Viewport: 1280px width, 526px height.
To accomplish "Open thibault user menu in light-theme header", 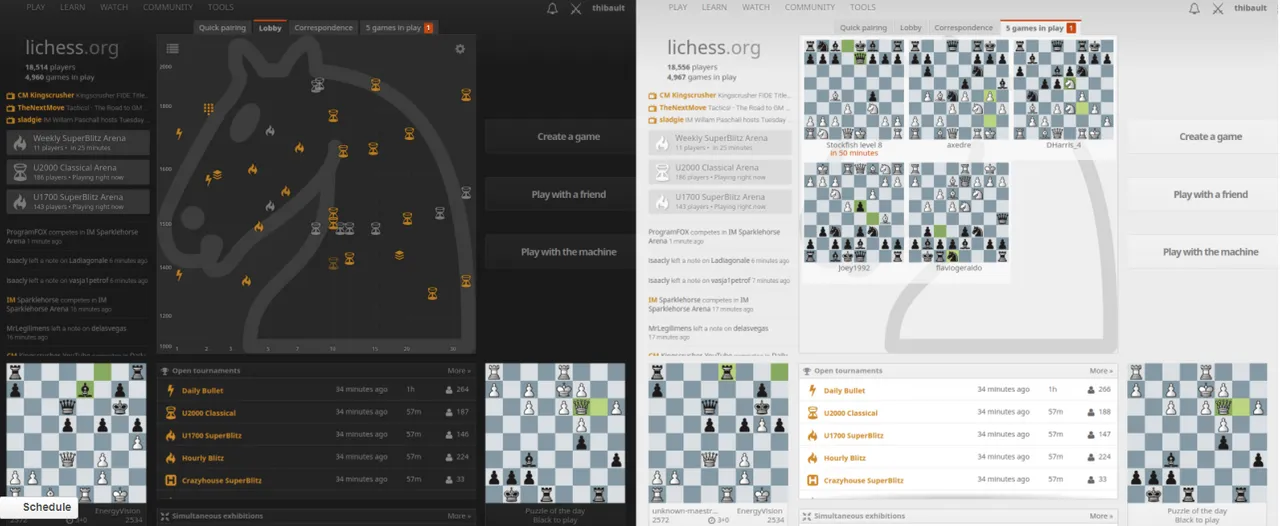I will pyautogui.click(x=1249, y=8).
